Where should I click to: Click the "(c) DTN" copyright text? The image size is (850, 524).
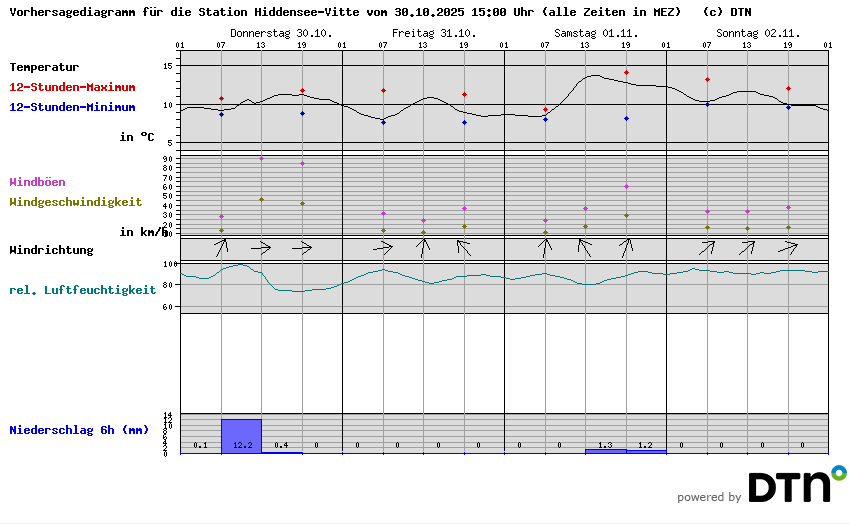click(726, 12)
